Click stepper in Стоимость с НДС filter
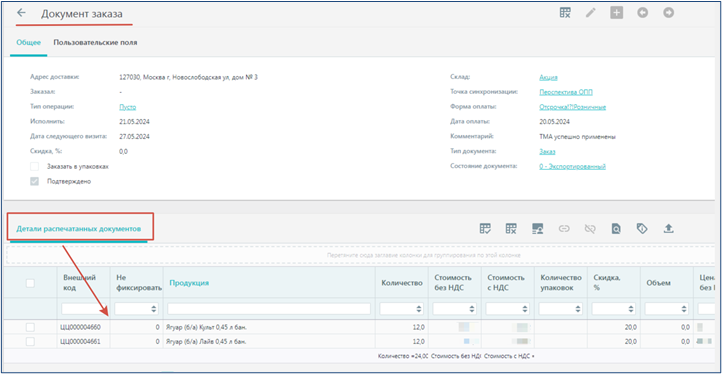The width and height of the screenshot is (722, 374). coord(525,309)
